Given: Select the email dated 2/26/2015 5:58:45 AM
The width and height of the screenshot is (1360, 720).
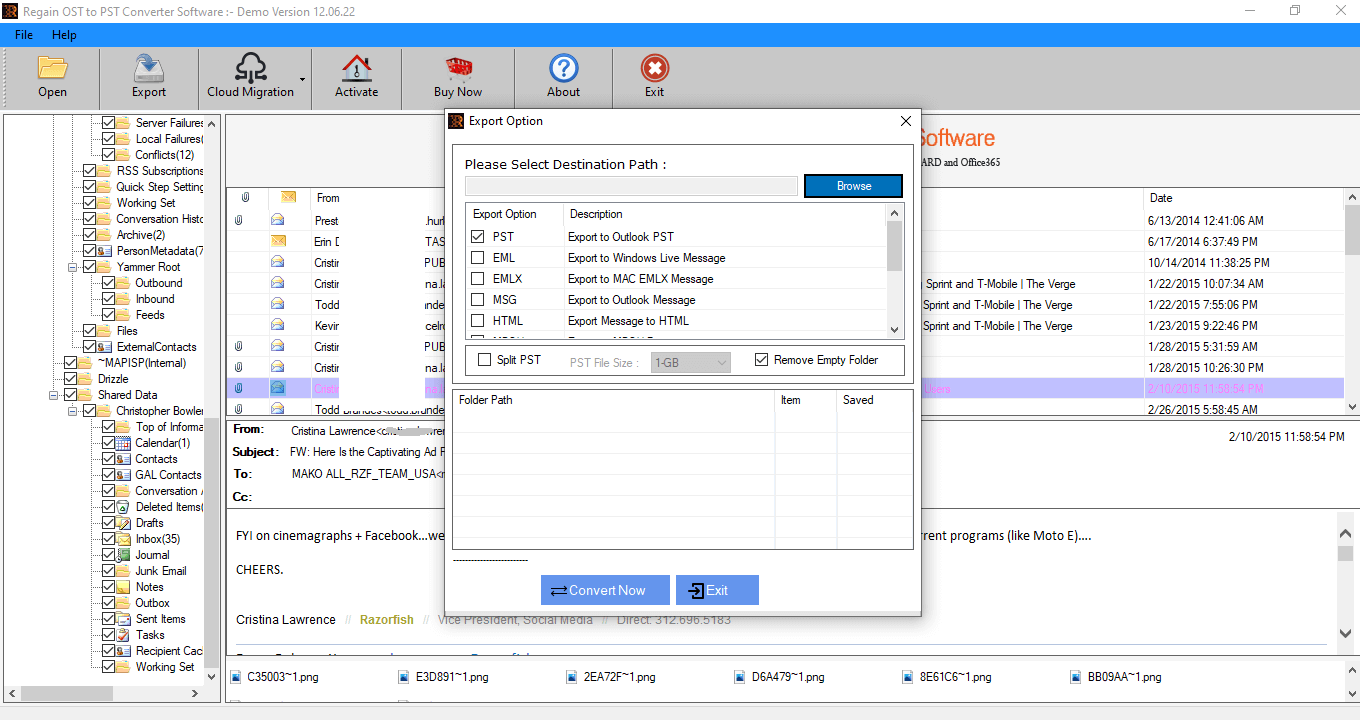Looking at the screenshot, I should click(x=1204, y=410).
